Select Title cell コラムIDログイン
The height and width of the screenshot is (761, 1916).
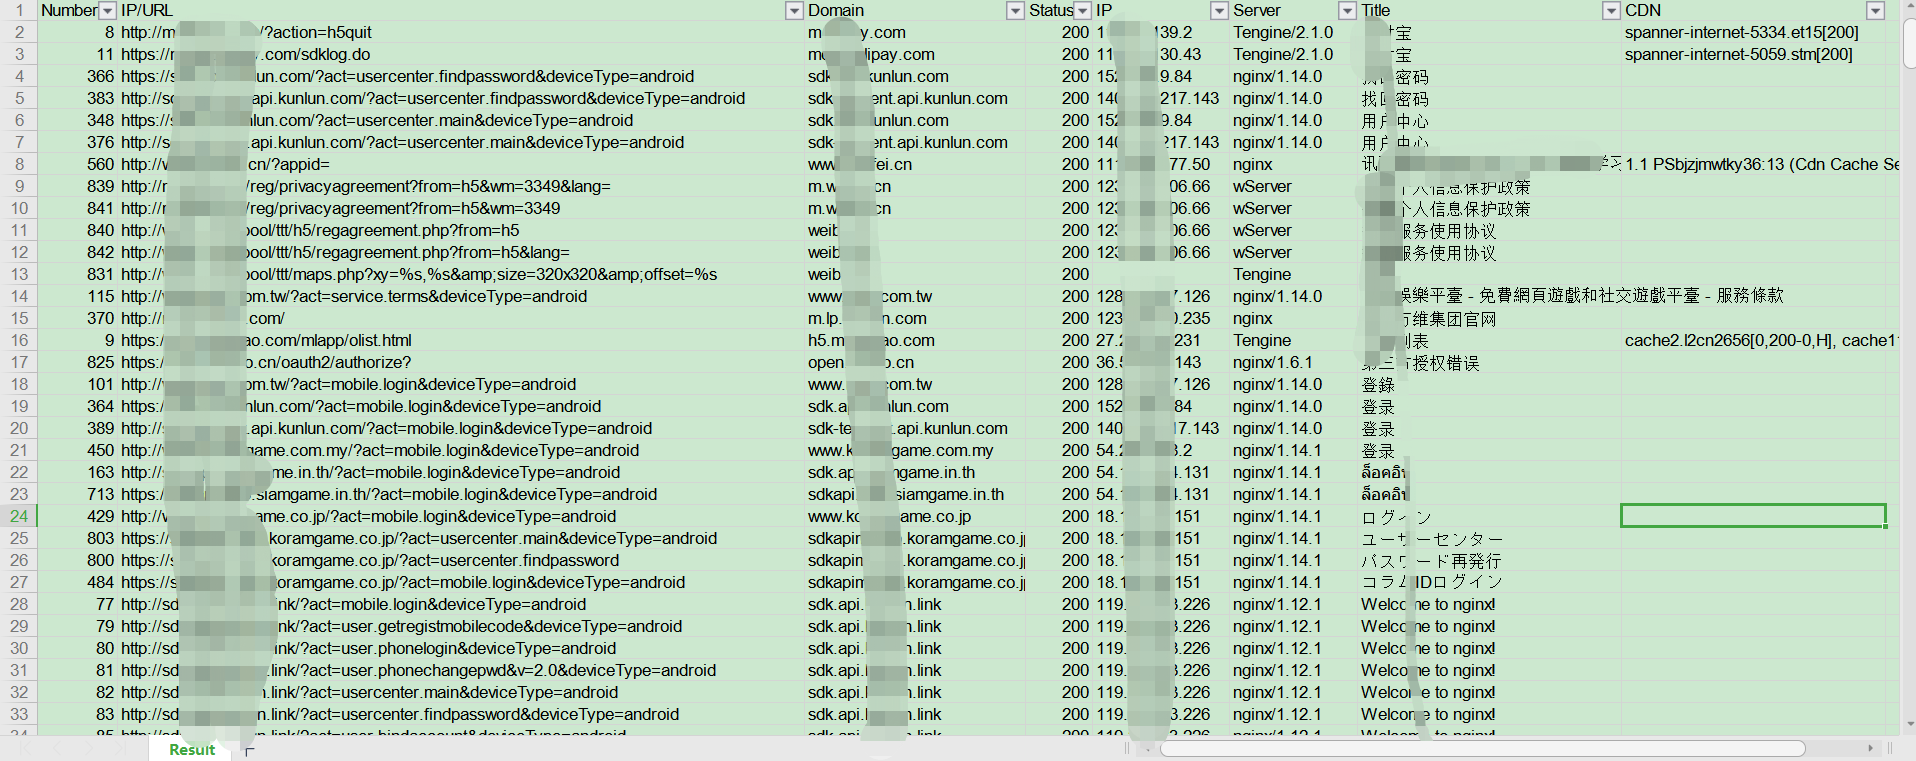pyautogui.click(x=1490, y=582)
